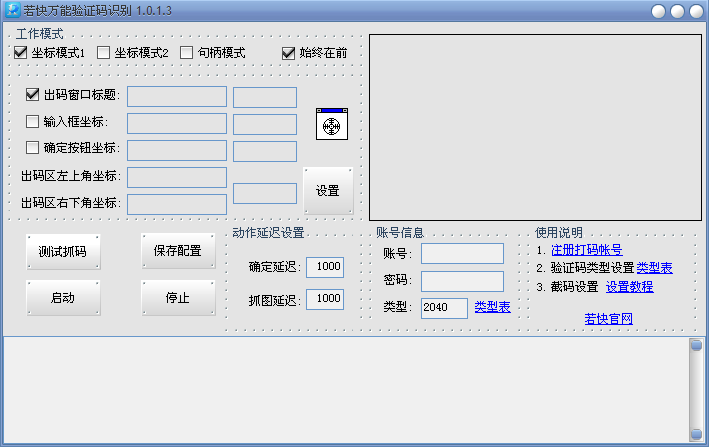Check 确定按钮坐标 checkbox
709x447 pixels.
(x=33, y=147)
